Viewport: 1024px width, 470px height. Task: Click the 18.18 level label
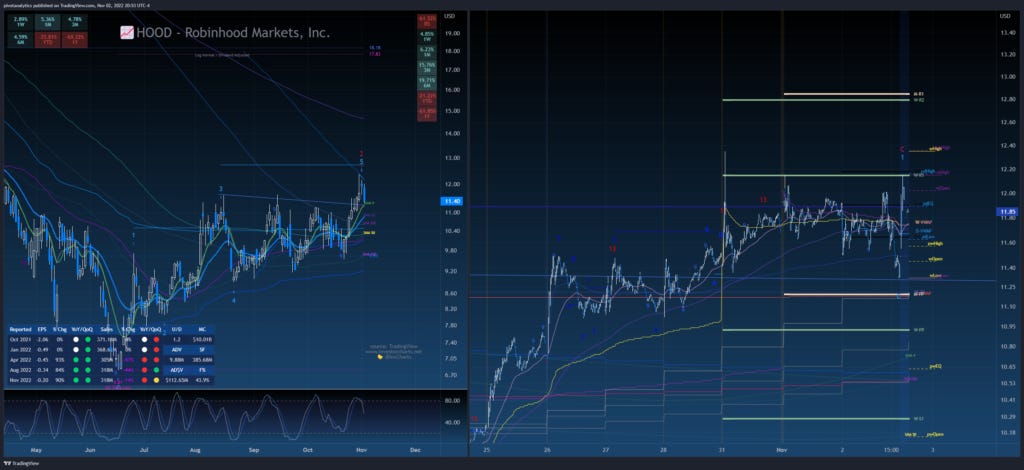(374, 48)
